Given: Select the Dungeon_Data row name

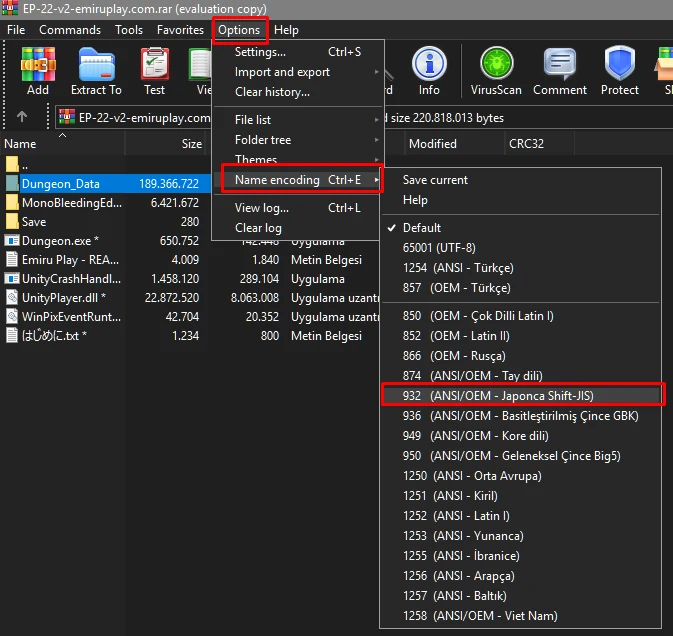Looking at the screenshot, I should click(x=61, y=184).
